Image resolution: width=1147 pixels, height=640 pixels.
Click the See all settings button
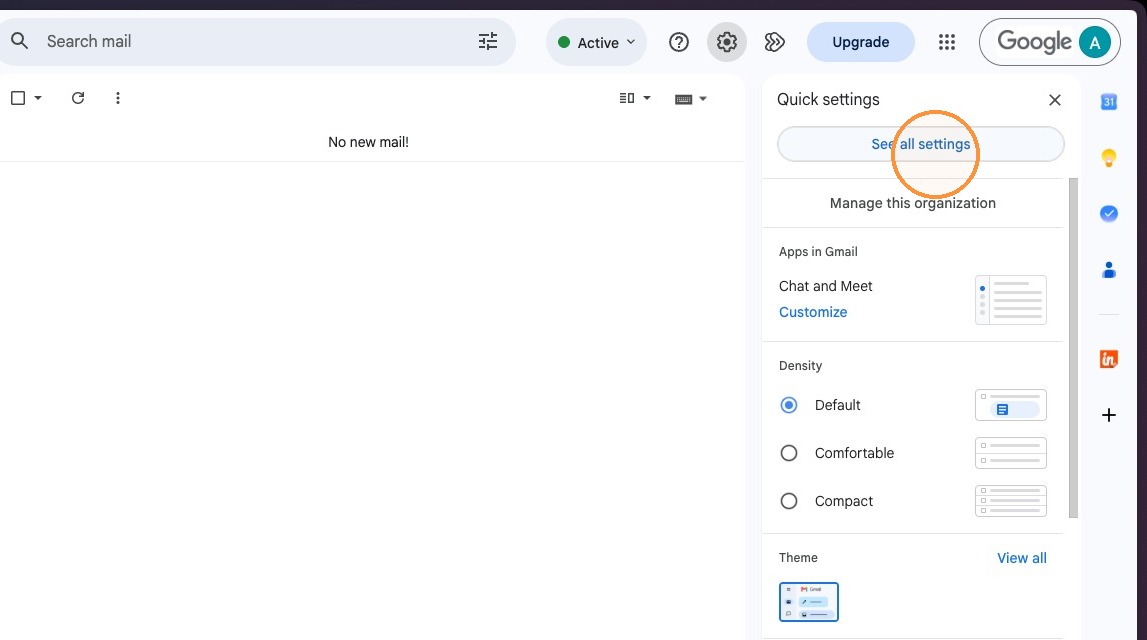pos(920,144)
